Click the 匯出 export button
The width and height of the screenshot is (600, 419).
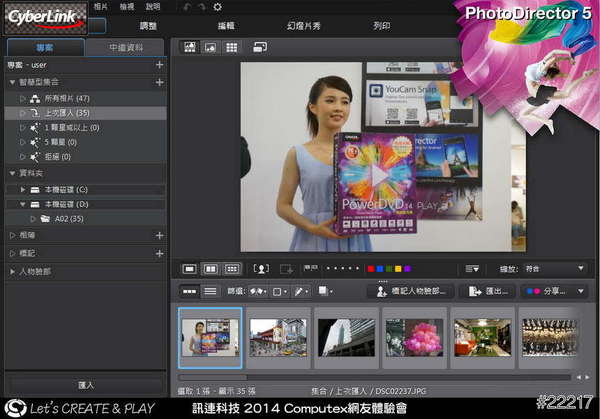pos(490,291)
